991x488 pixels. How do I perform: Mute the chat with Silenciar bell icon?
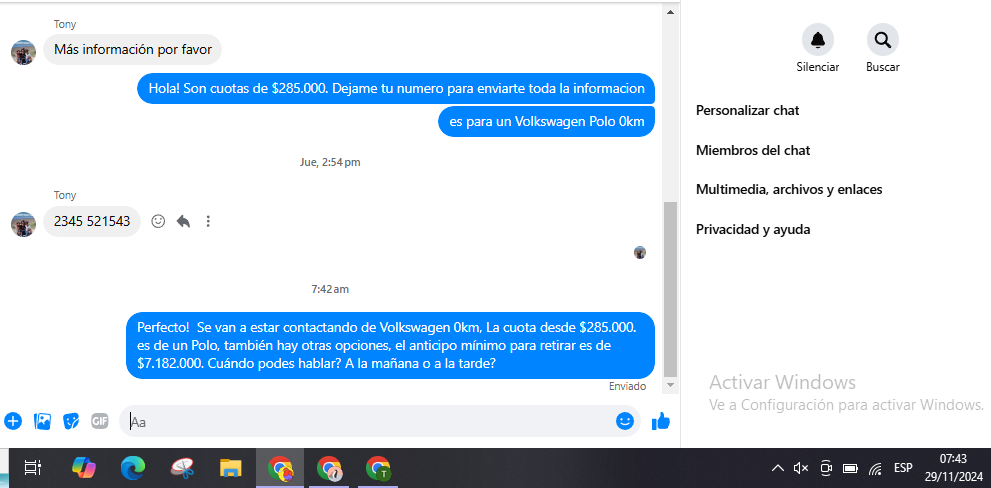818,40
